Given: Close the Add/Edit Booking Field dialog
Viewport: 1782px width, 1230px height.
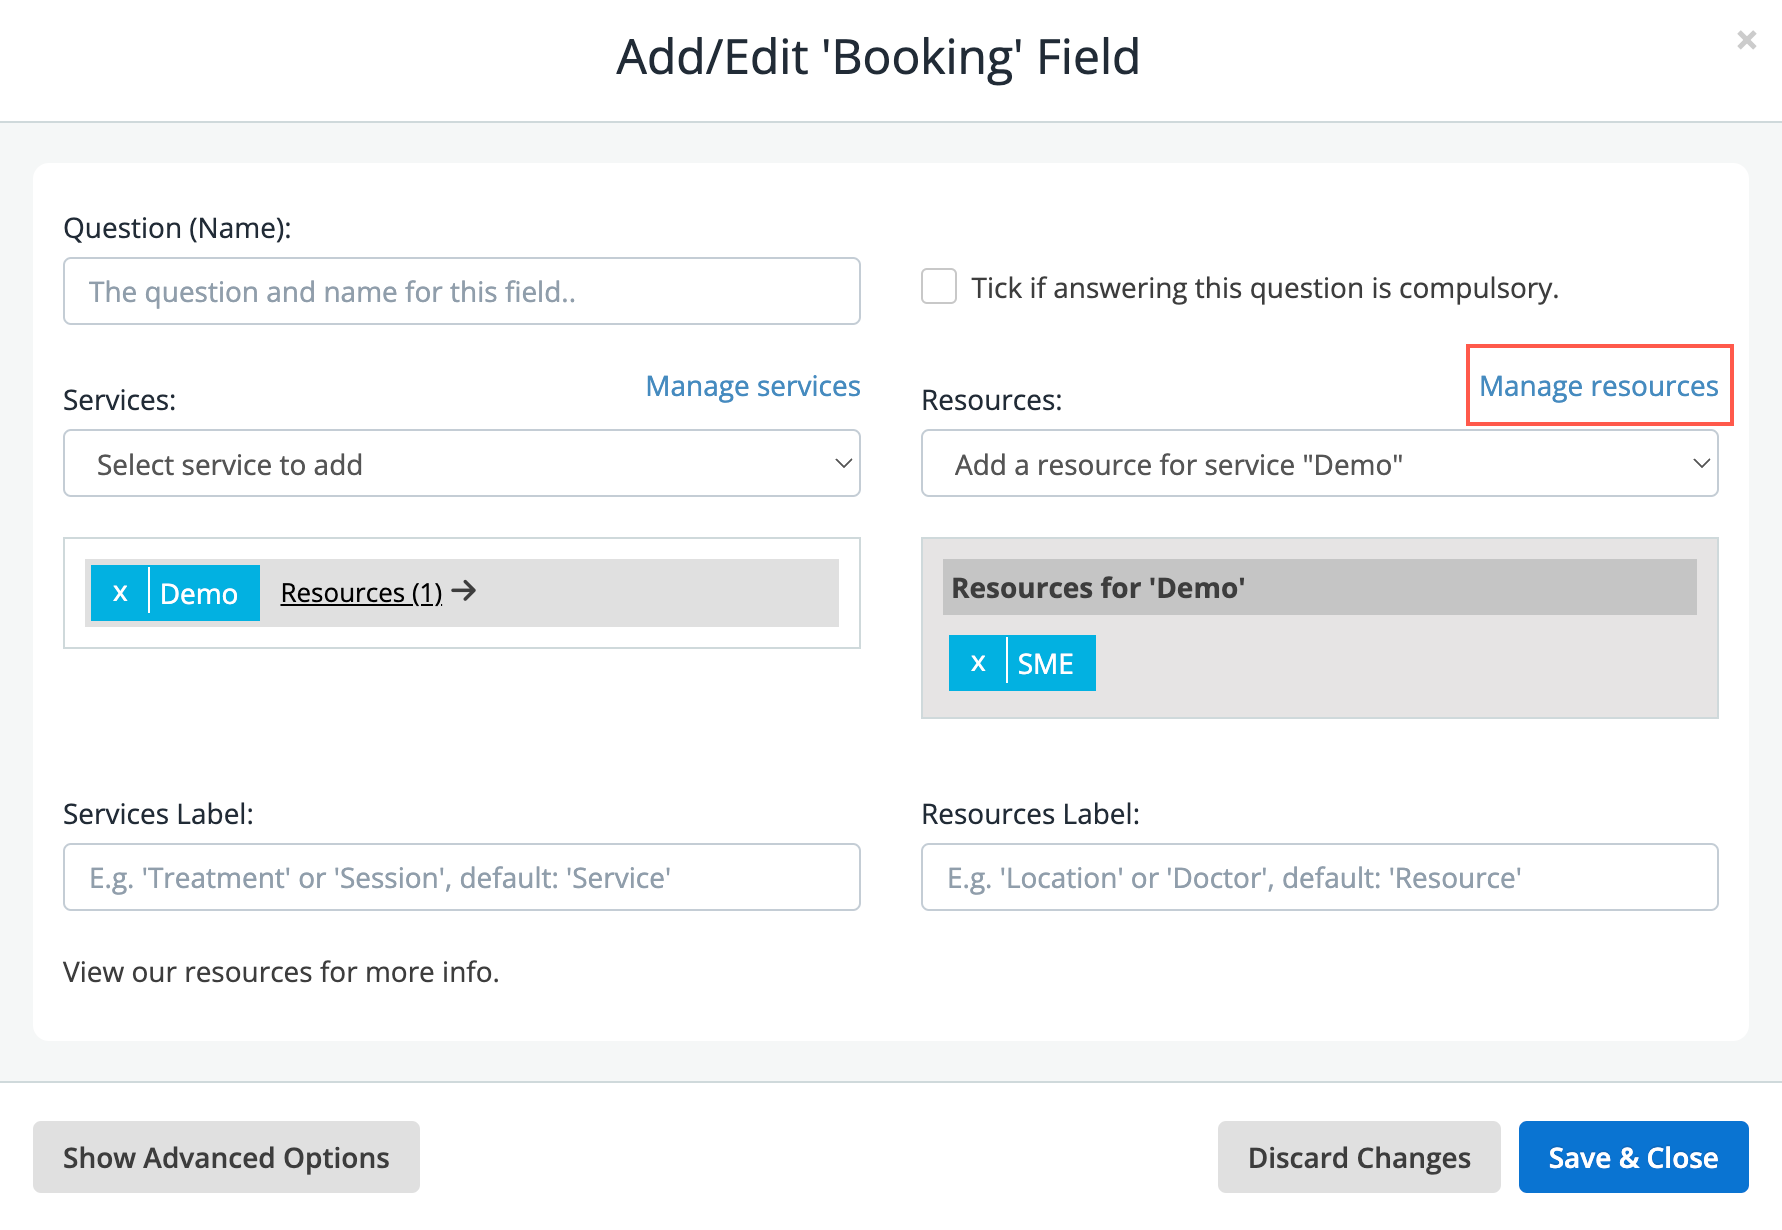Looking at the screenshot, I should coord(1746,40).
